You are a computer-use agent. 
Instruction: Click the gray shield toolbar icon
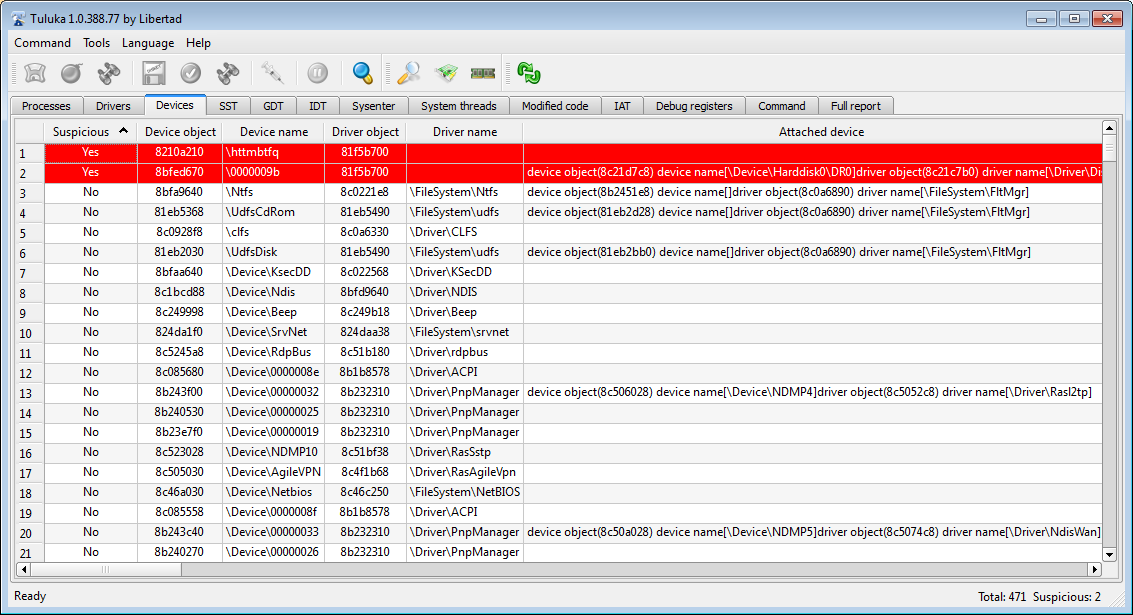coord(35,73)
